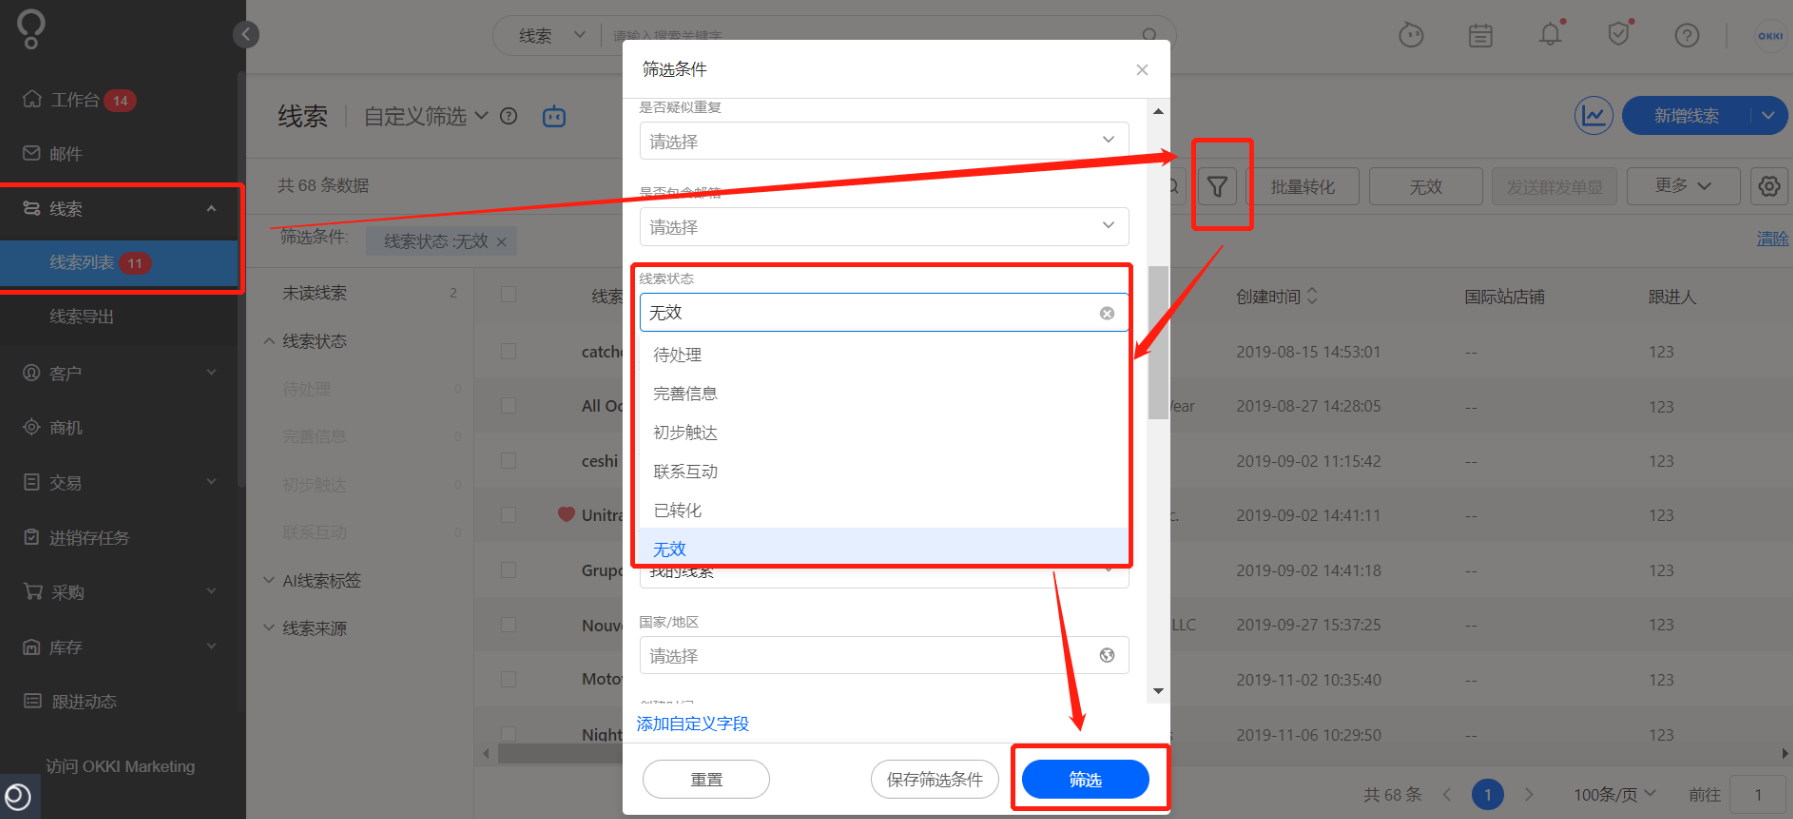Click the AI robot icon beside 自定义筛选
Image resolution: width=1793 pixels, height=819 pixels.
[x=554, y=117]
